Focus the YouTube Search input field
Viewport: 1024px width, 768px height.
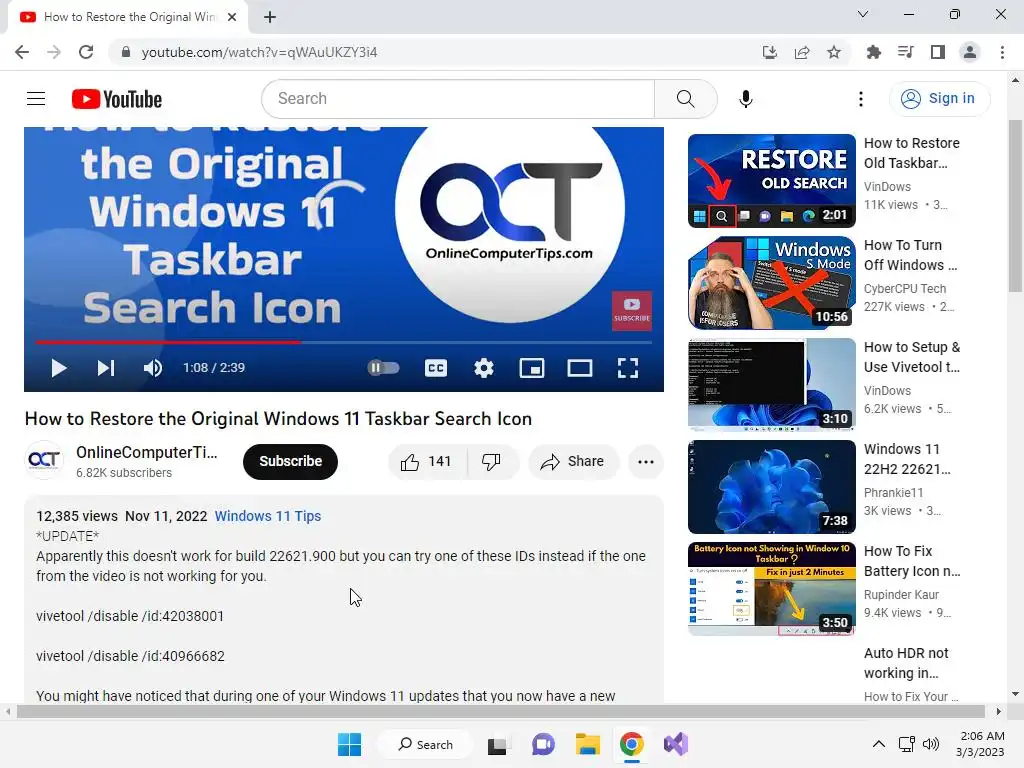pyautogui.click(x=458, y=99)
